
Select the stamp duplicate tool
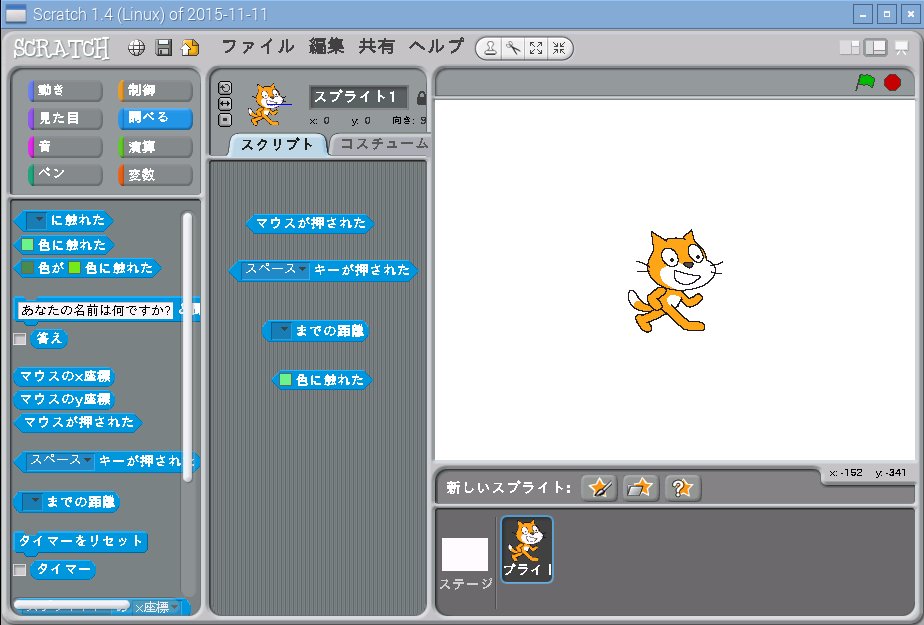[490, 48]
